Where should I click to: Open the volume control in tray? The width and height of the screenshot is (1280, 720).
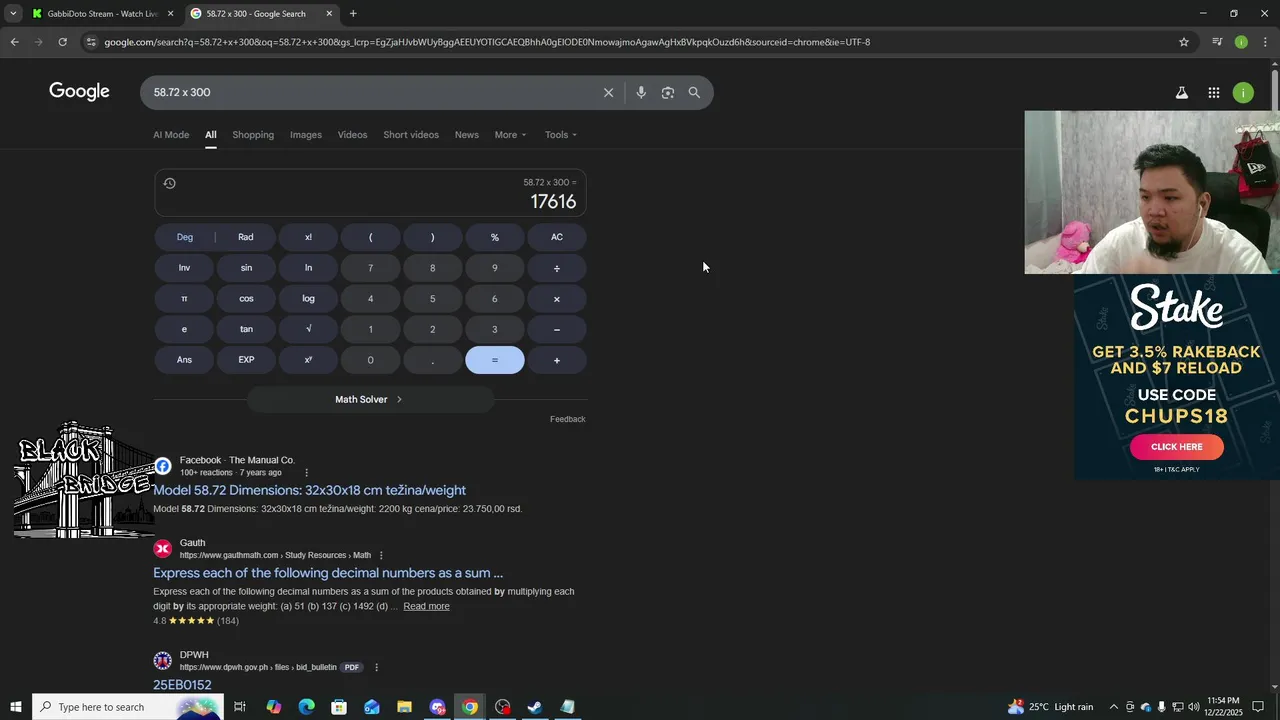[1193, 707]
